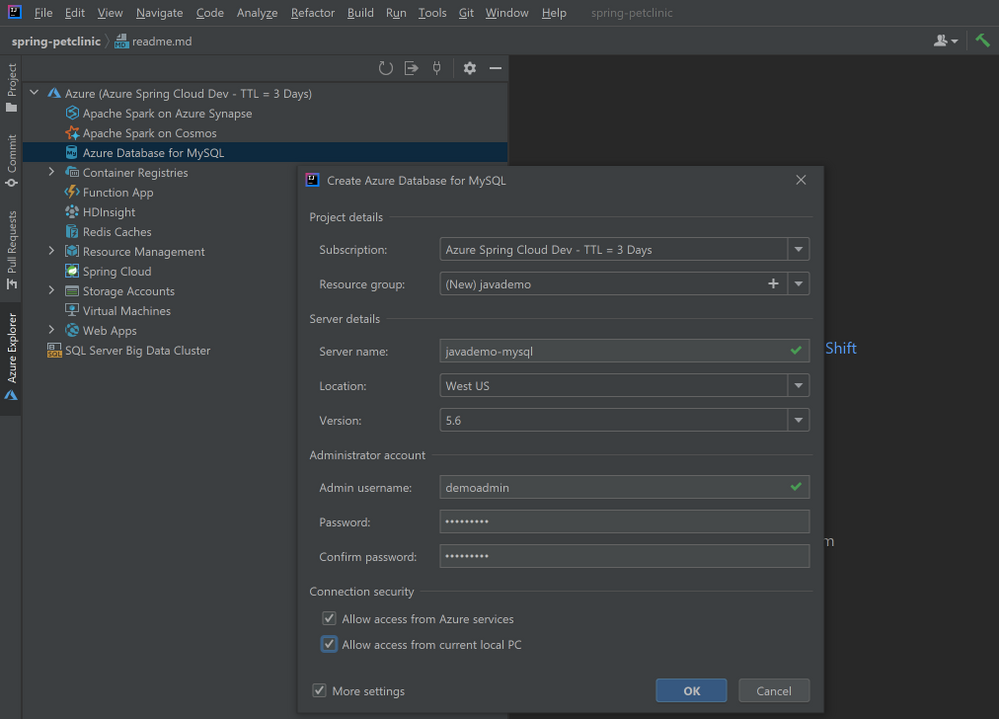This screenshot has width=999, height=719.
Task: Open the Subscription dropdown
Action: (798, 250)
